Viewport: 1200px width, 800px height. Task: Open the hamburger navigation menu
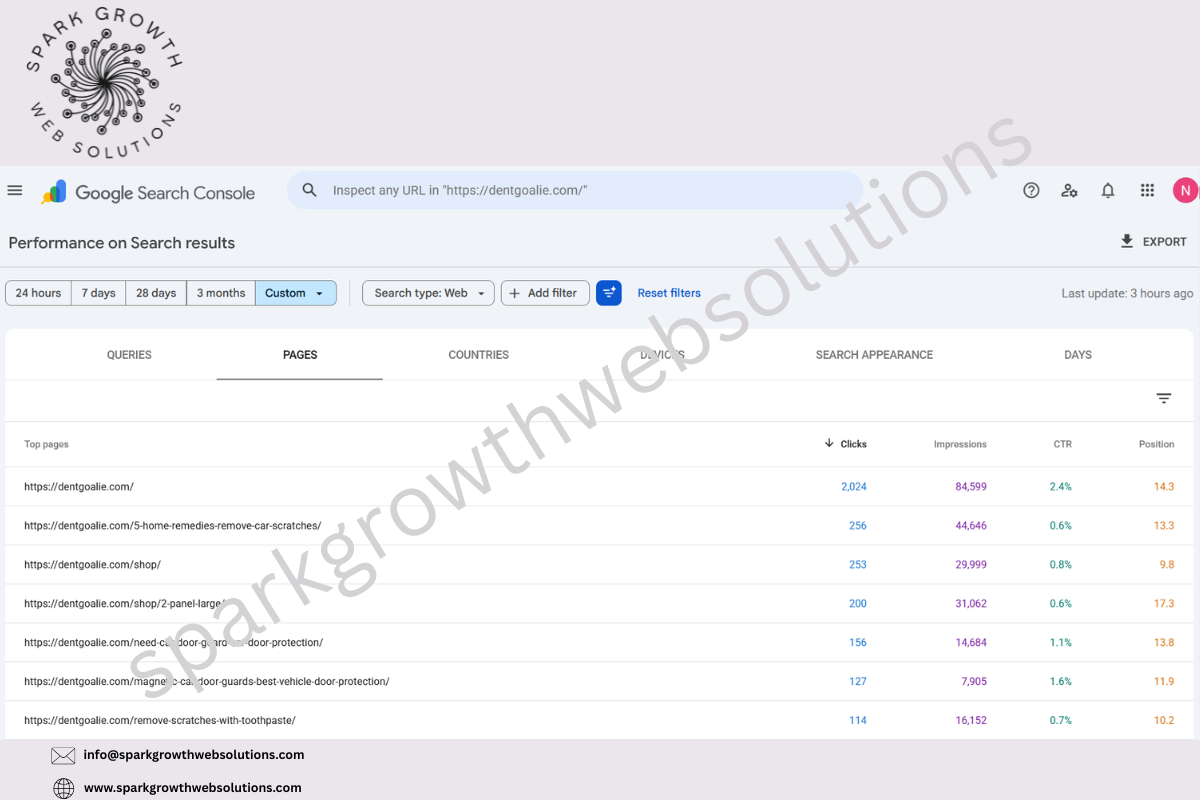pyautogui.click(x=15, y=190)
